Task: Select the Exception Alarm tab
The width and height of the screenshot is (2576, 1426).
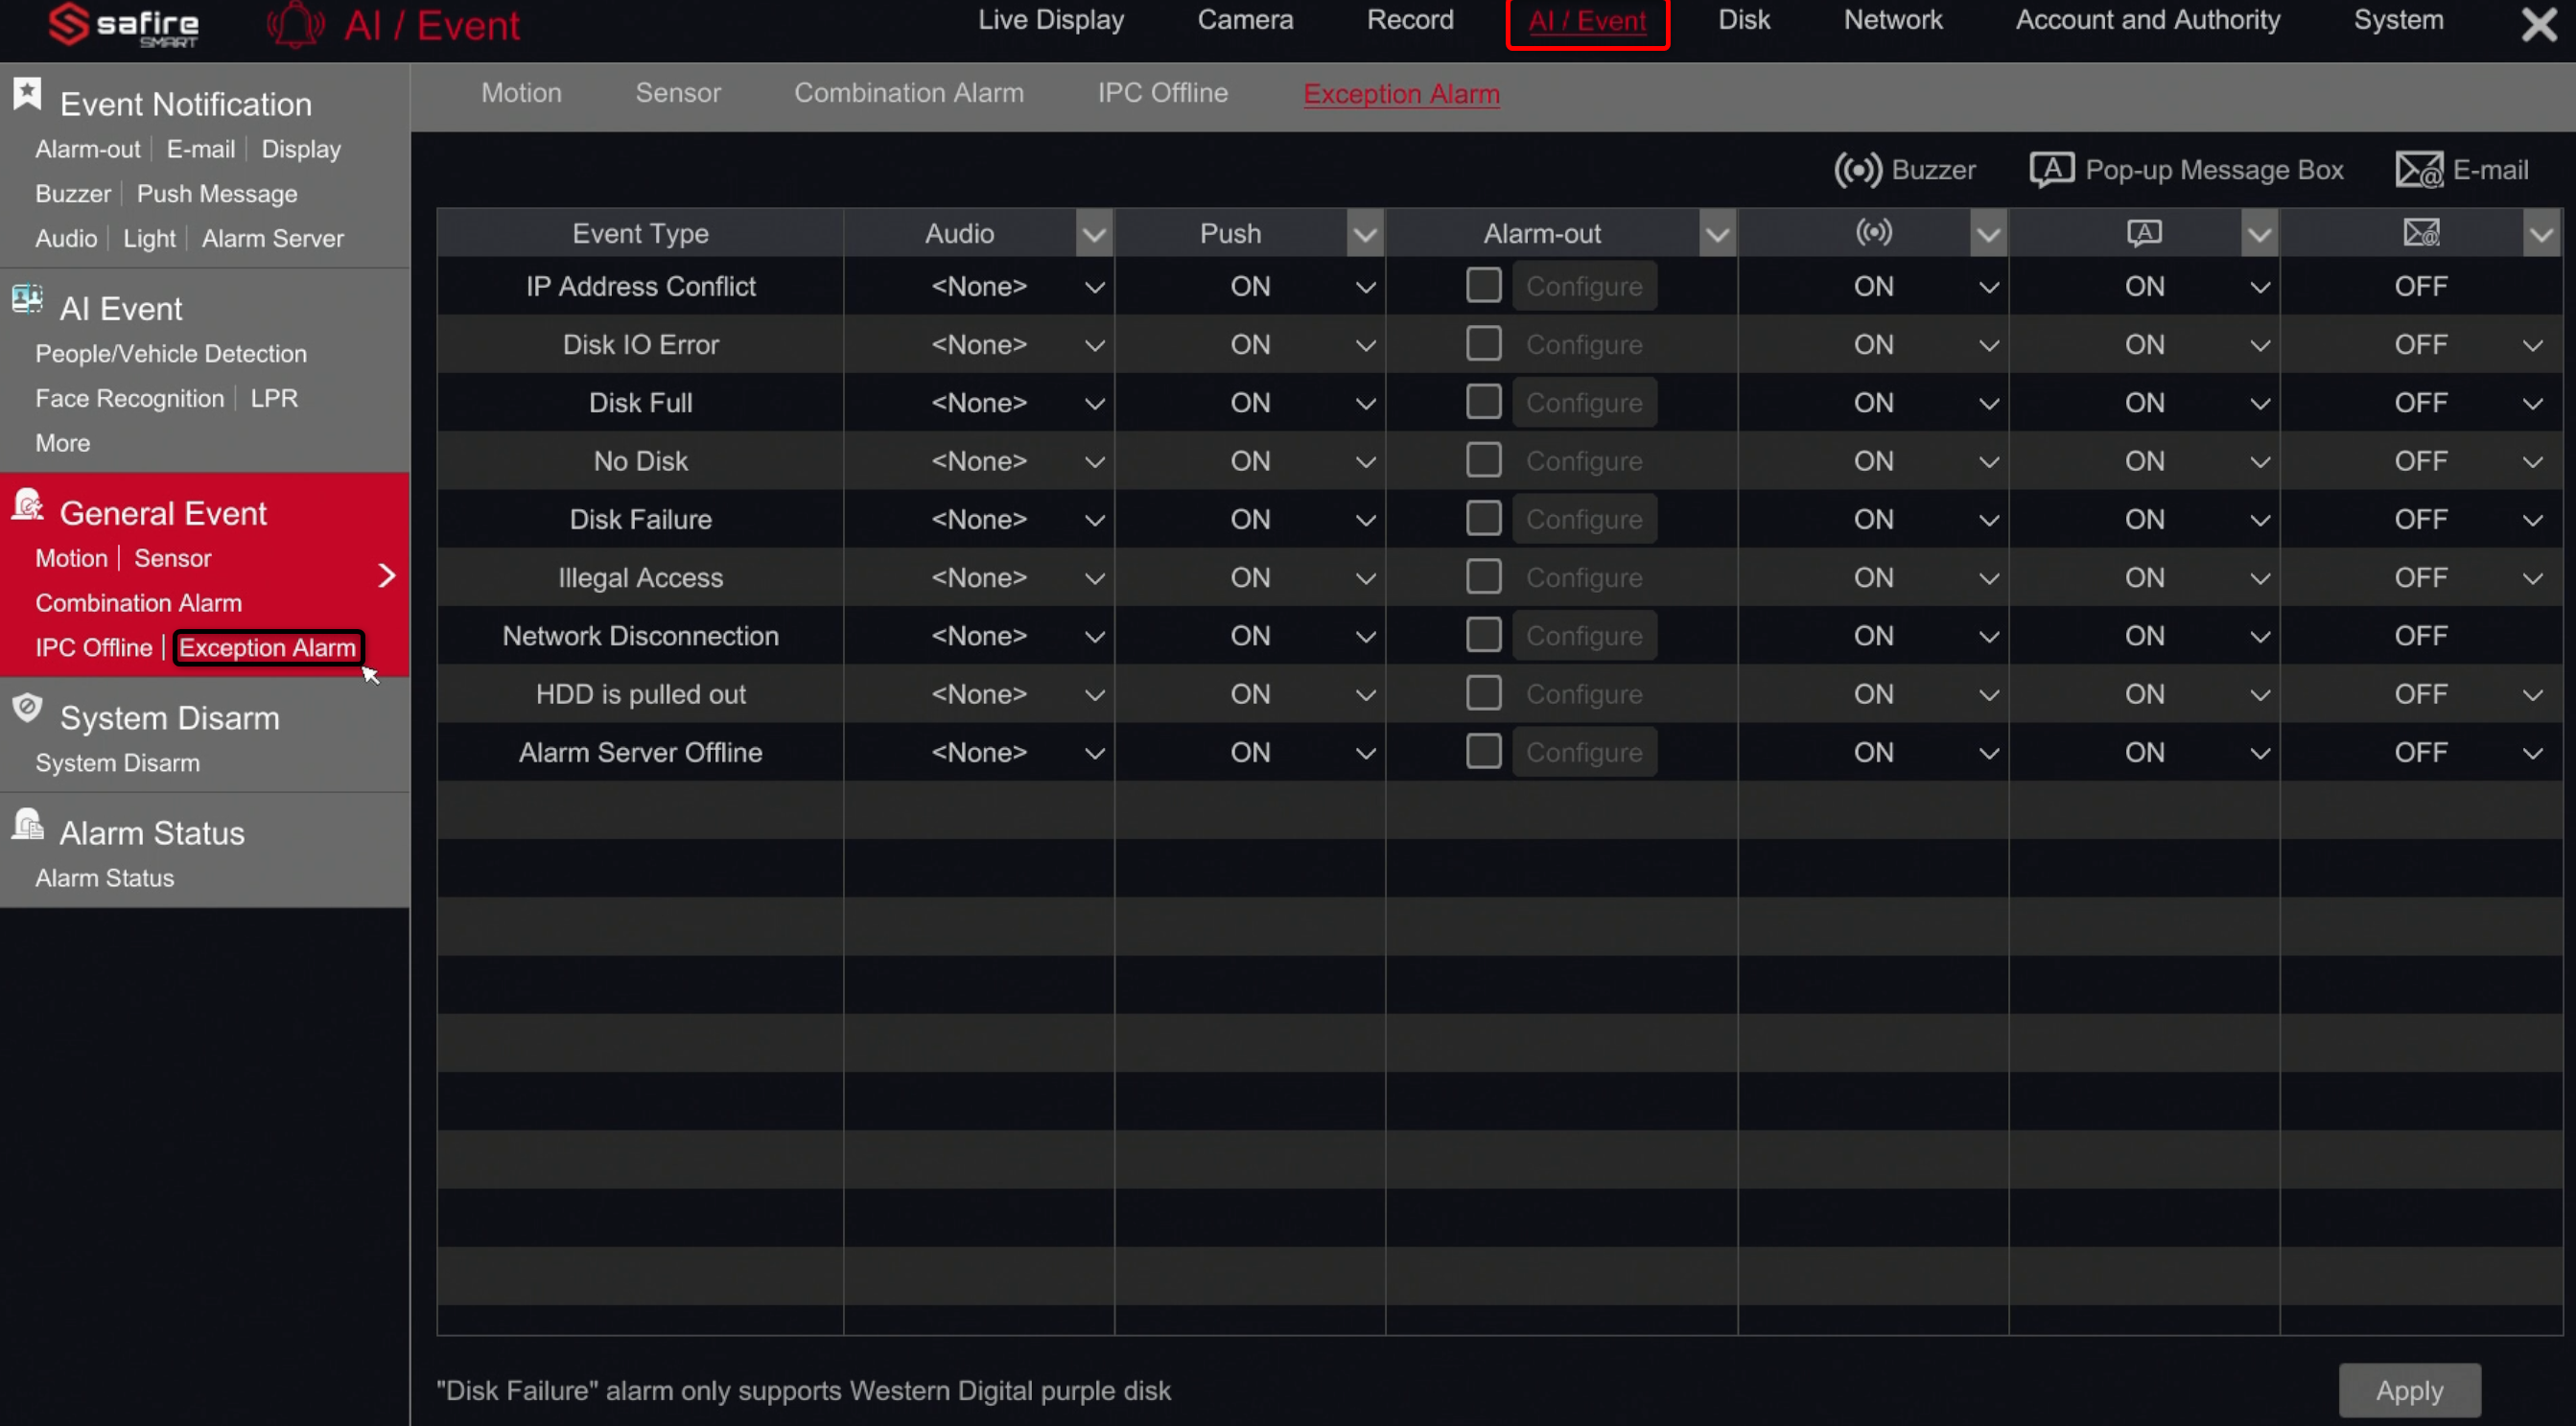Action: click(x=1401, y=94)
